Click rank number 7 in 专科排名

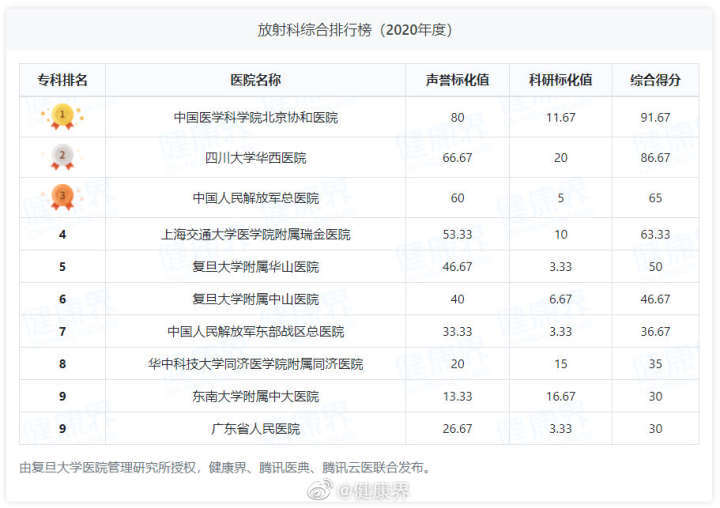tap(62, 331)
